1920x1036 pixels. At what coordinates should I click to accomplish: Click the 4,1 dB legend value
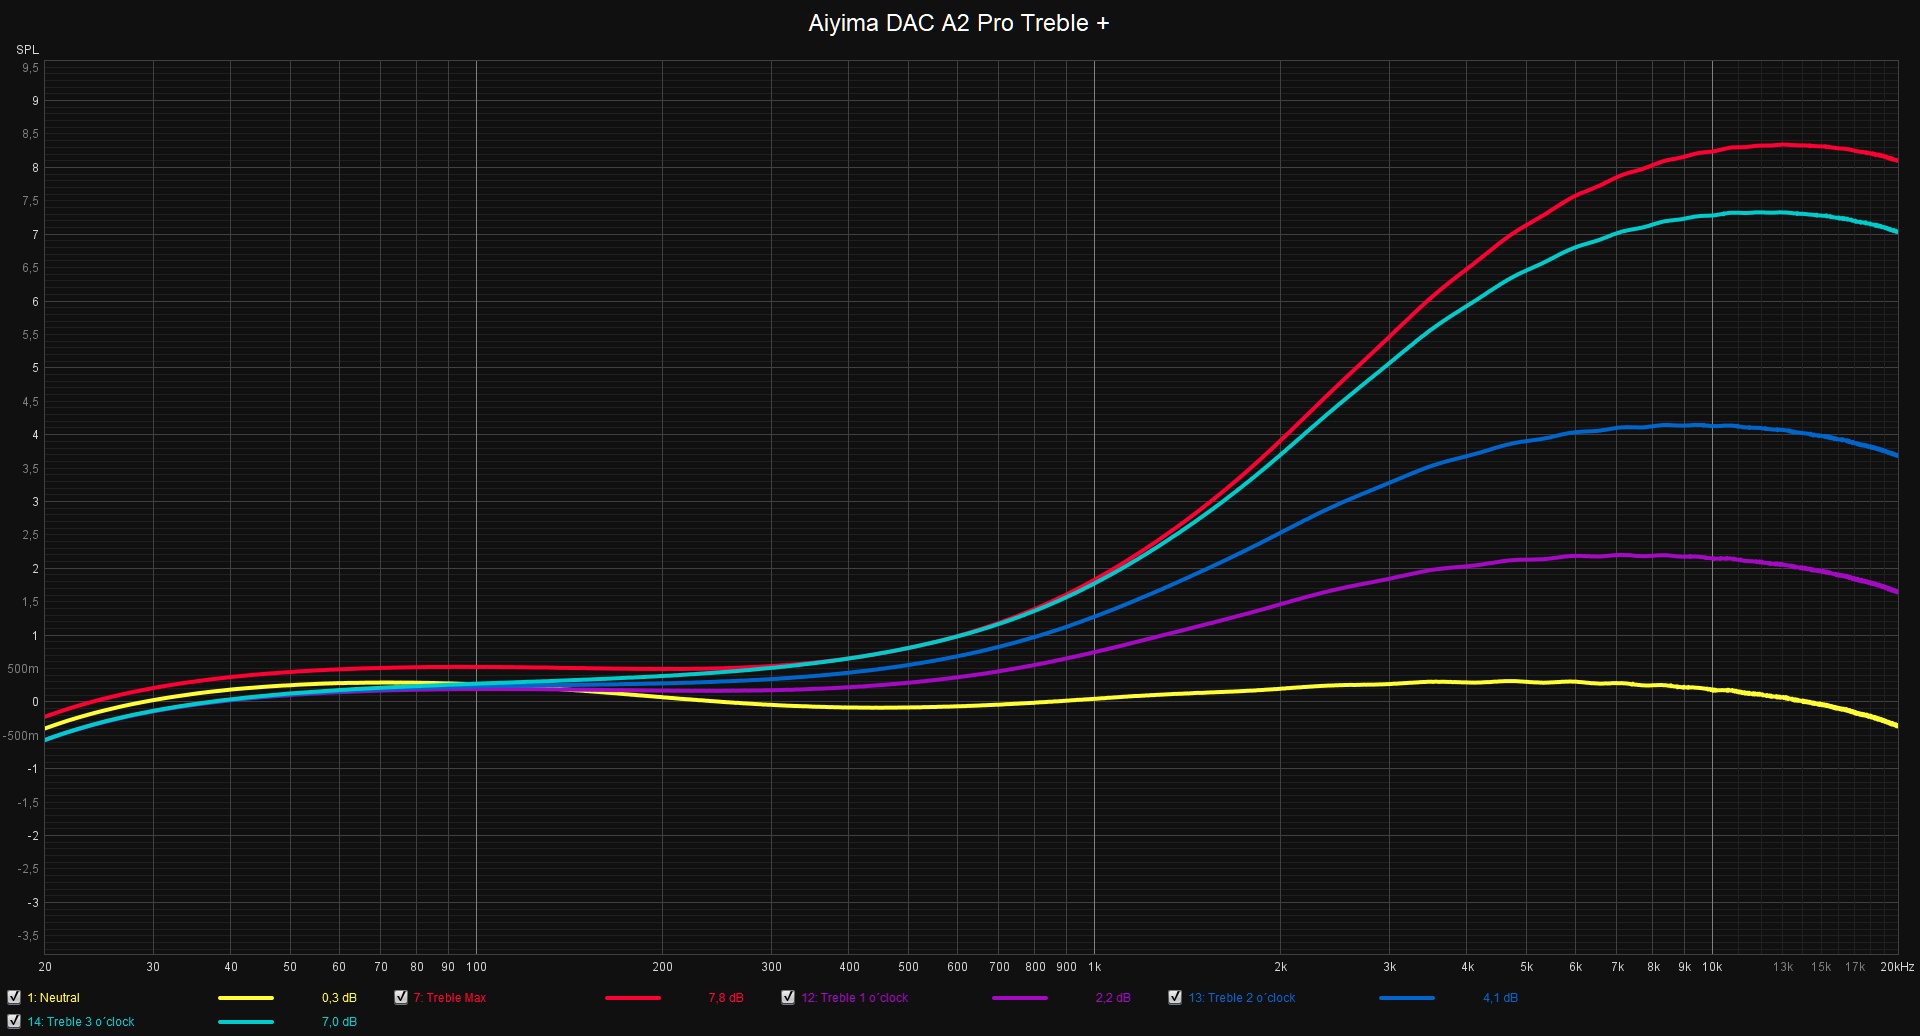coord(1500,998)
